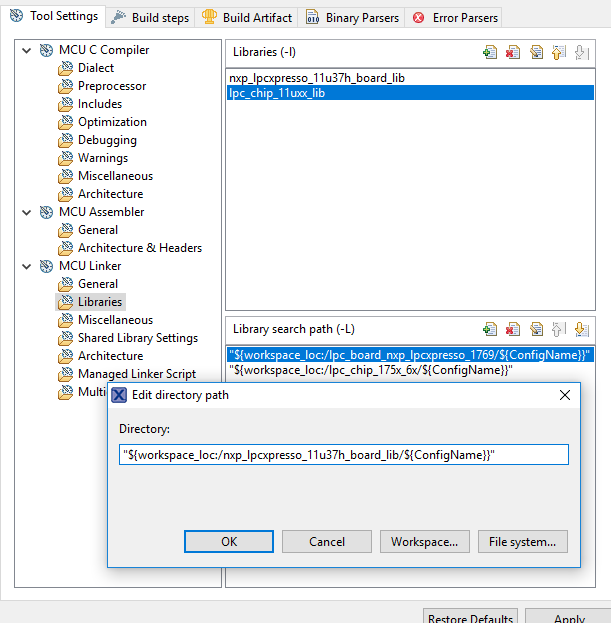
Task: Collapse the MCU Assembler tree node
Action: point(27,213)
